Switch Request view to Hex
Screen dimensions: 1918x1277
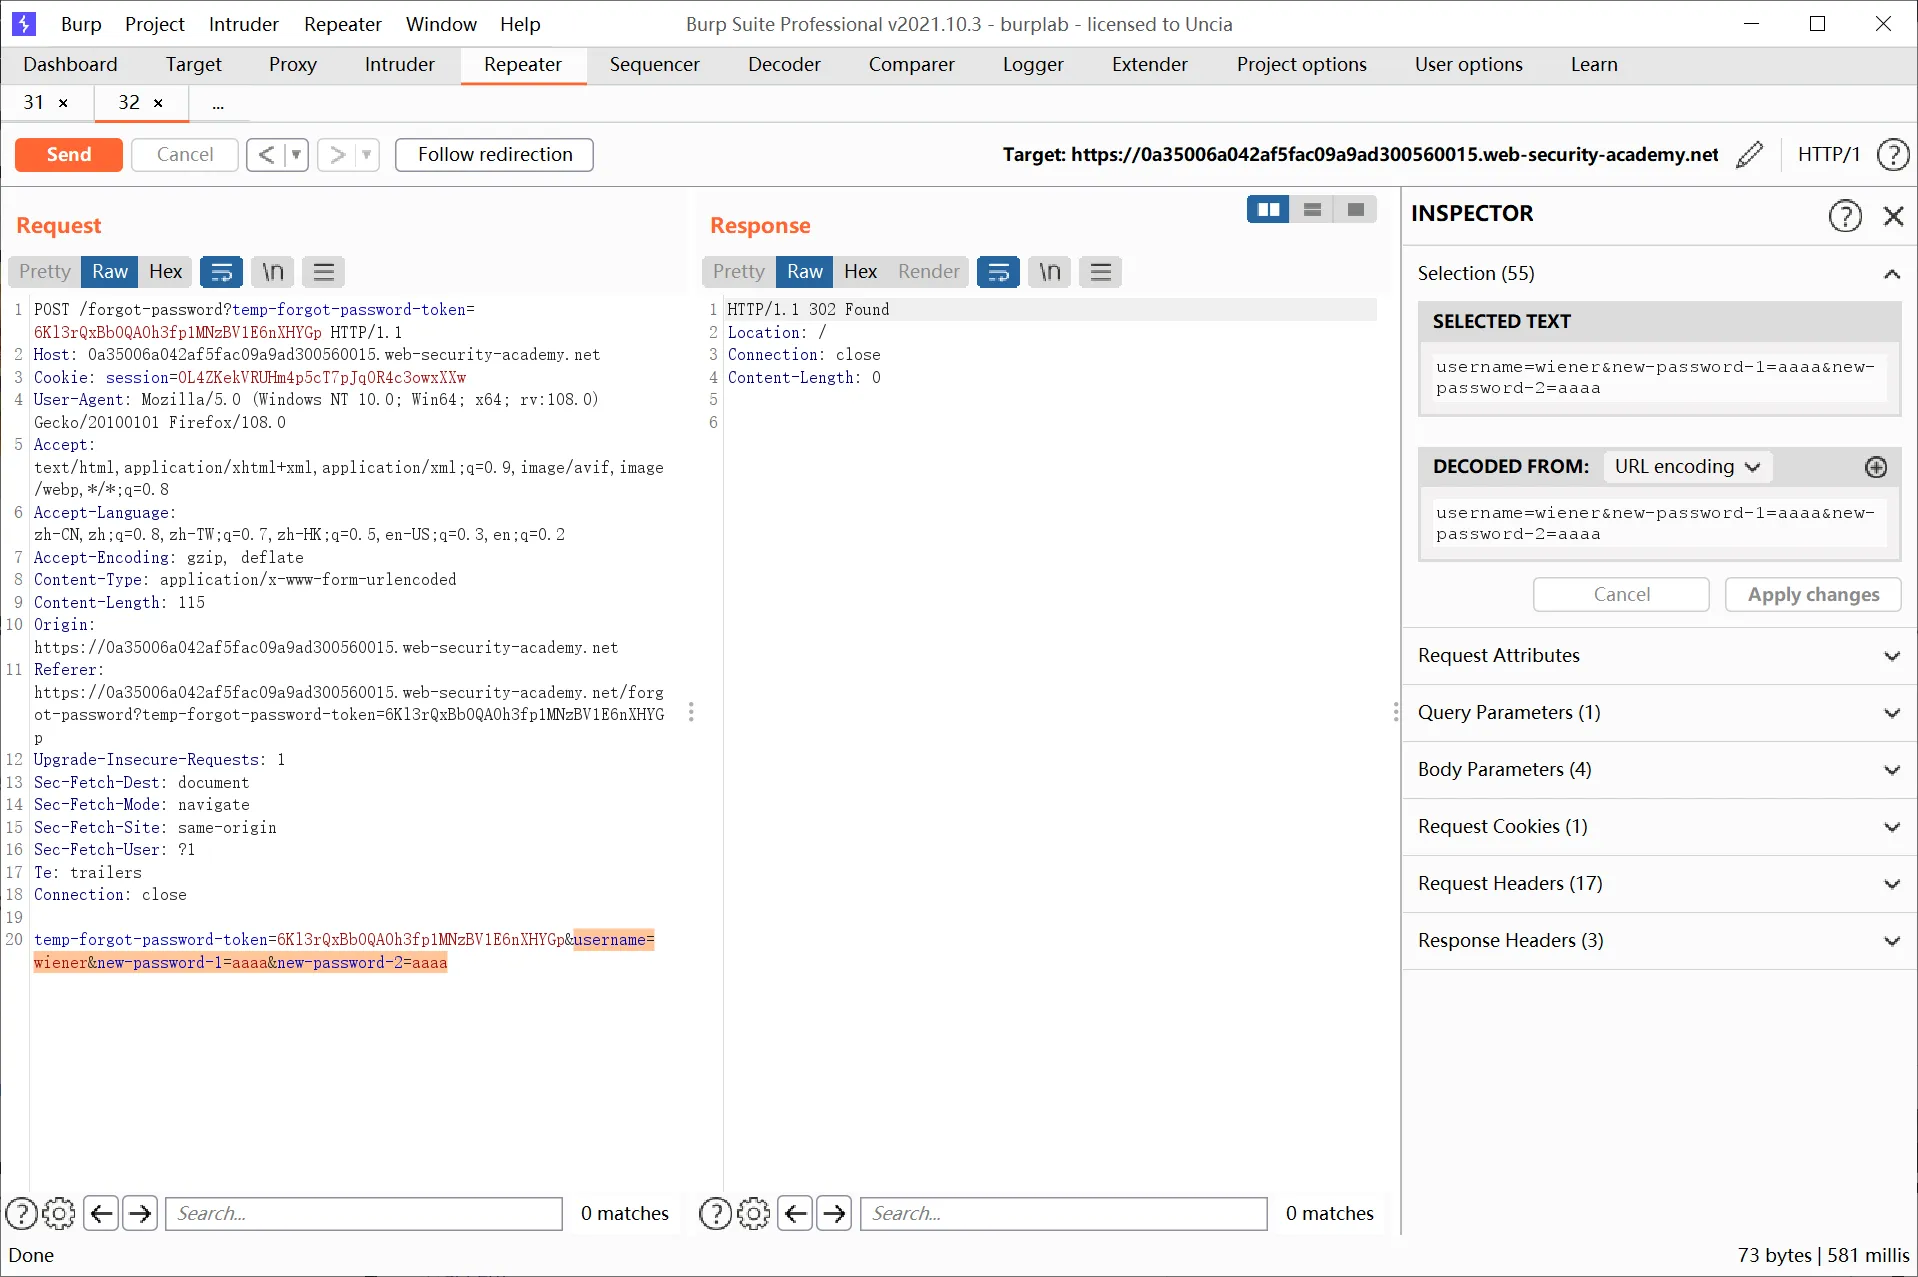coord(165,272)
